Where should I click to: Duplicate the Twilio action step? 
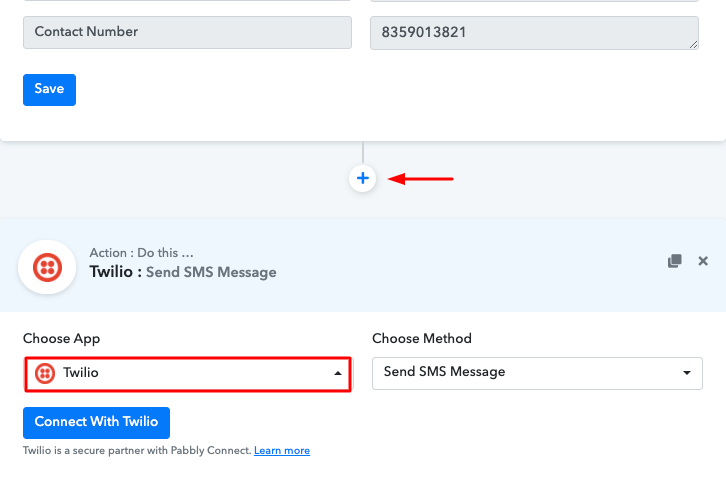click(675, 261)
